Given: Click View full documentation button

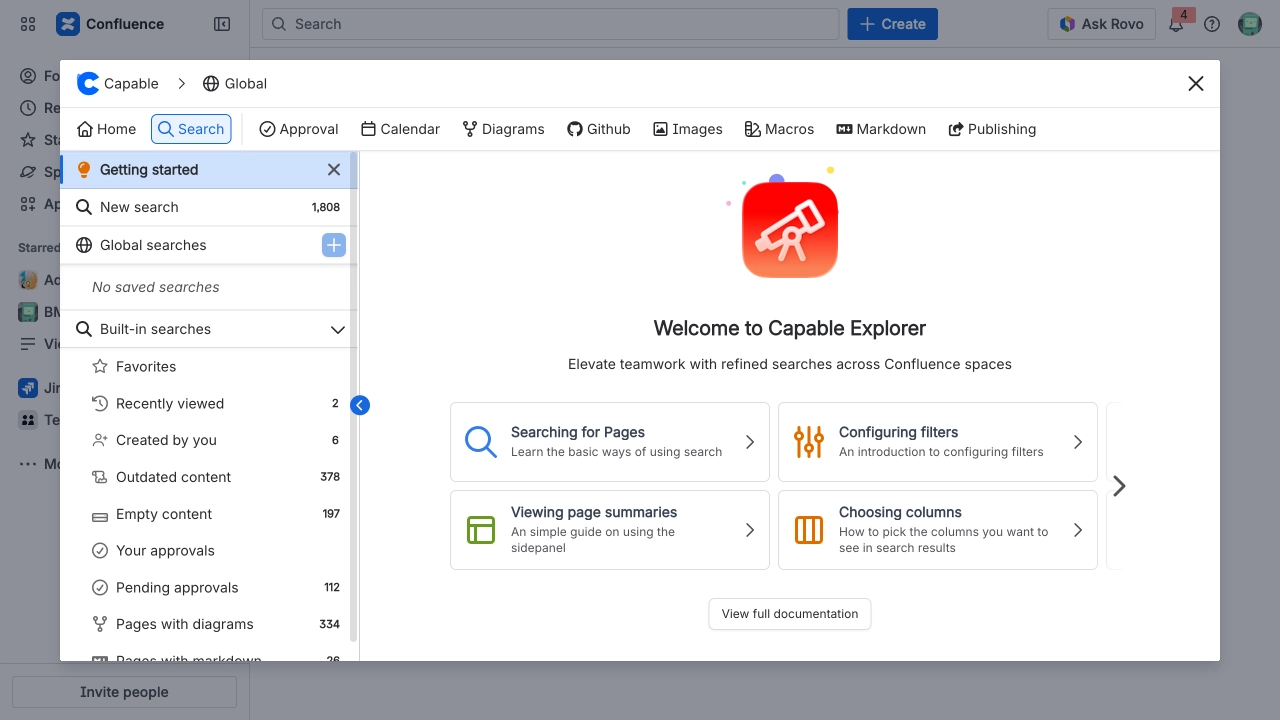Looking at the screenshot, I should click(790, 614).
